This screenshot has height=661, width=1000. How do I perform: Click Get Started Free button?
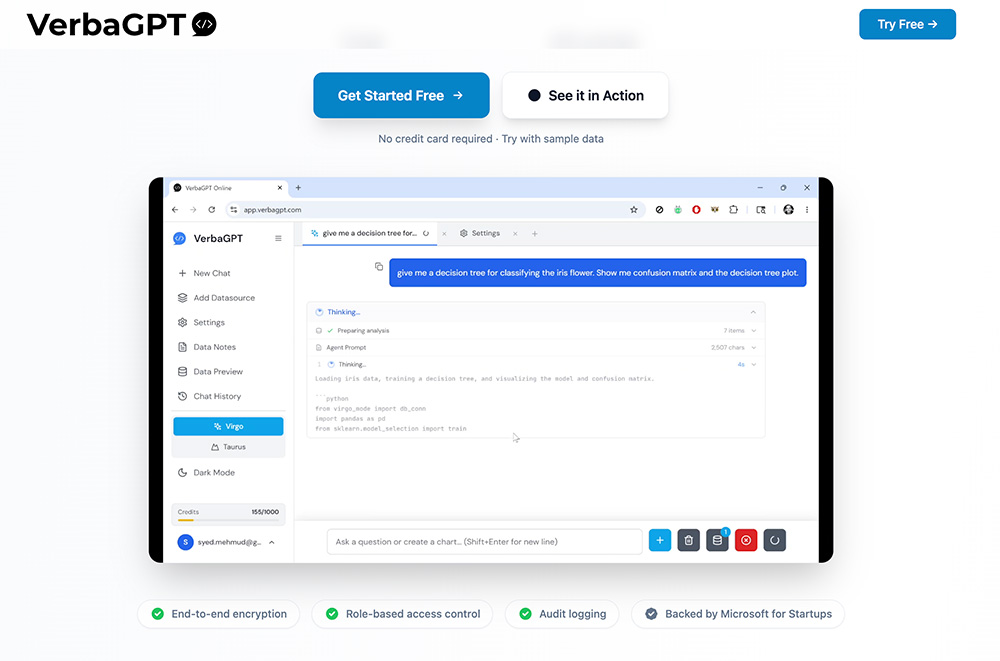[x=401, y=95]
